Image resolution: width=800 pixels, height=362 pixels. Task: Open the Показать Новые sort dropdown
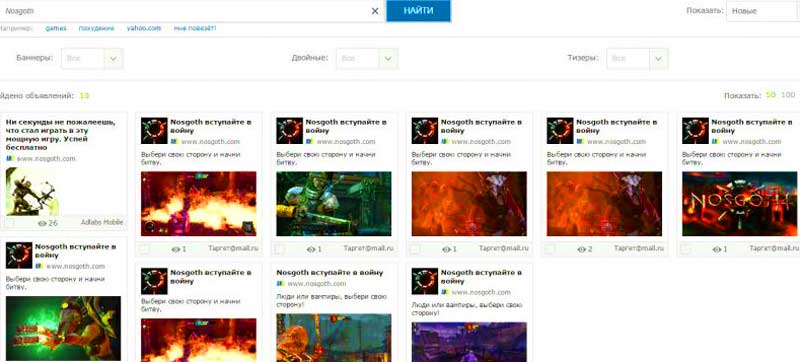[763, 11]
